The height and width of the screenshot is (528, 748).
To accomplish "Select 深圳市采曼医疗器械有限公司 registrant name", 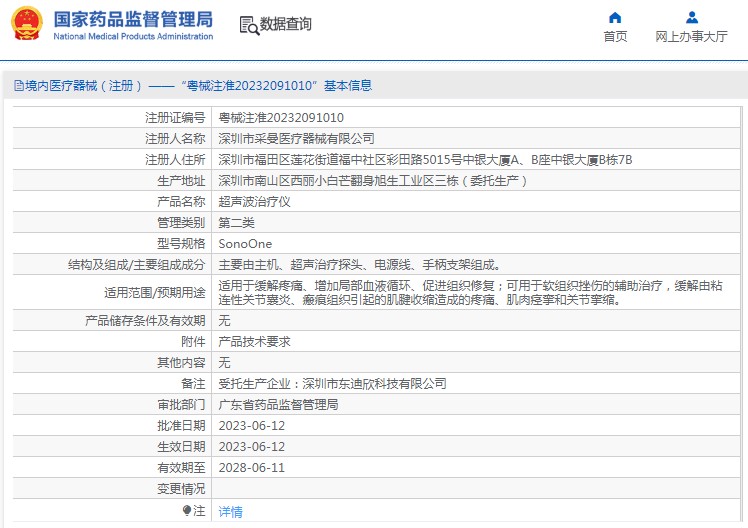I will pyautogui.click(x=296, y=139).
